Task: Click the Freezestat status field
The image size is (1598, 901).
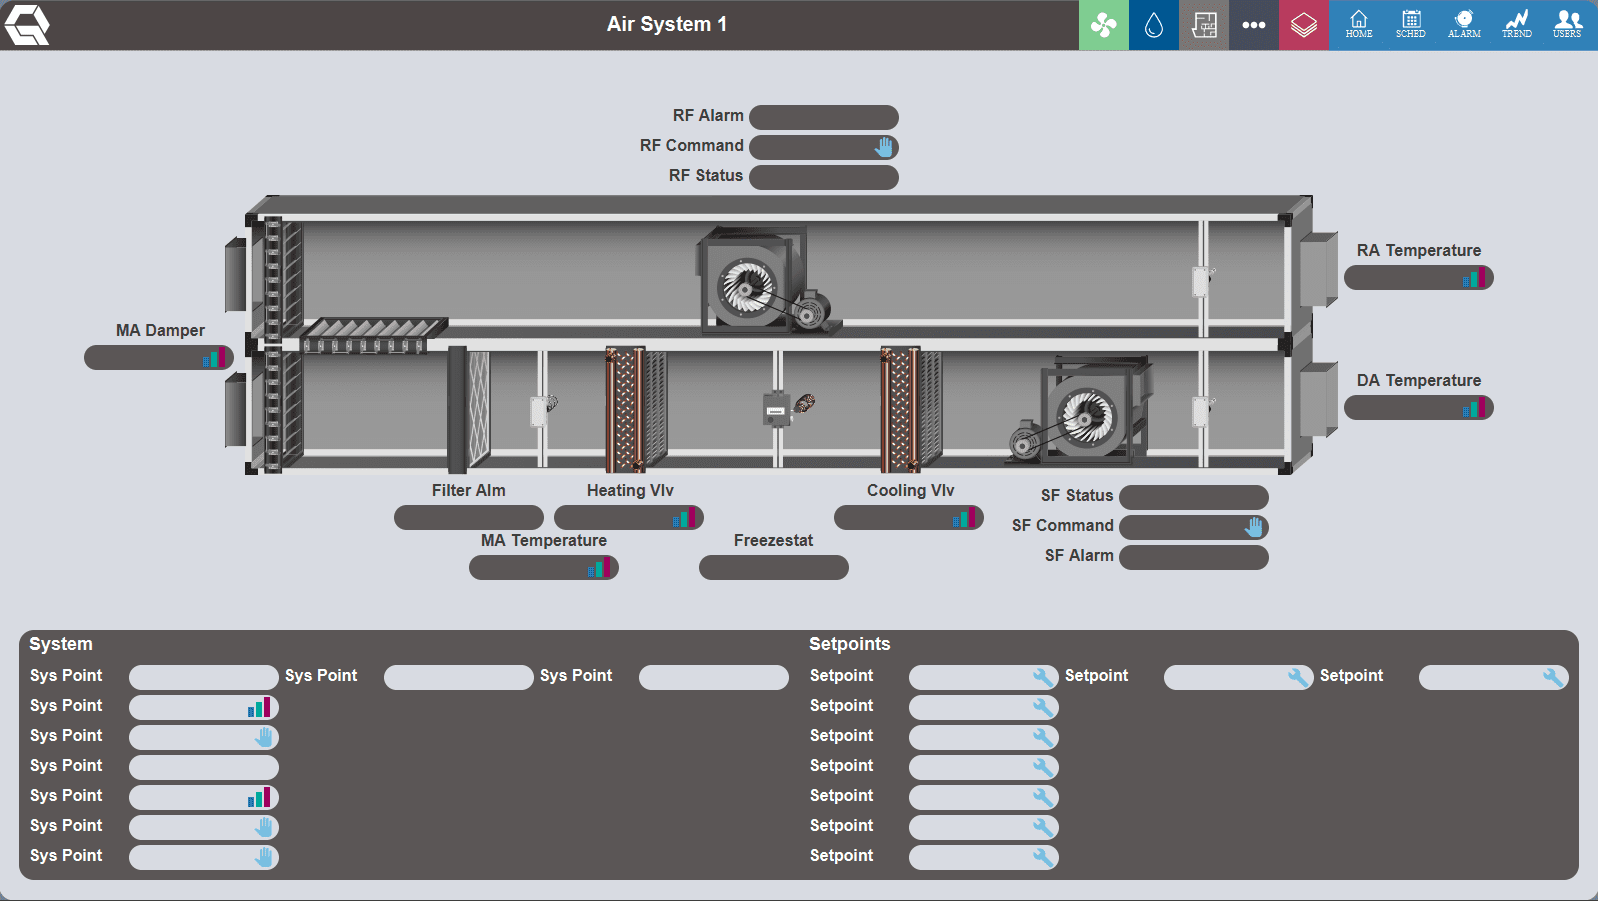Action: click(773, 568)
